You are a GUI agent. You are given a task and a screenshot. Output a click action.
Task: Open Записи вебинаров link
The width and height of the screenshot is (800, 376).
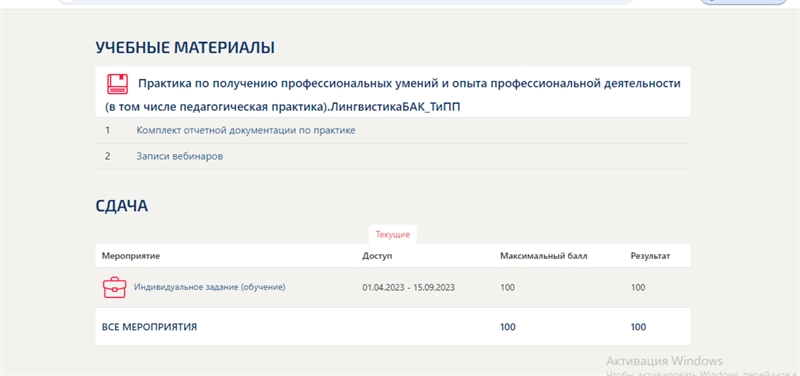[179, 156]
